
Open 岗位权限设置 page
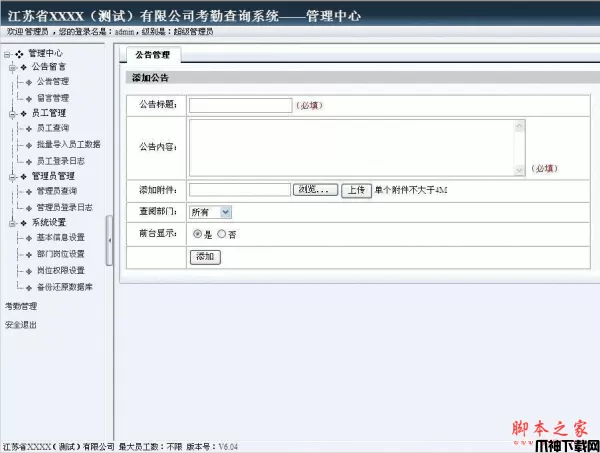coord(60,270)
